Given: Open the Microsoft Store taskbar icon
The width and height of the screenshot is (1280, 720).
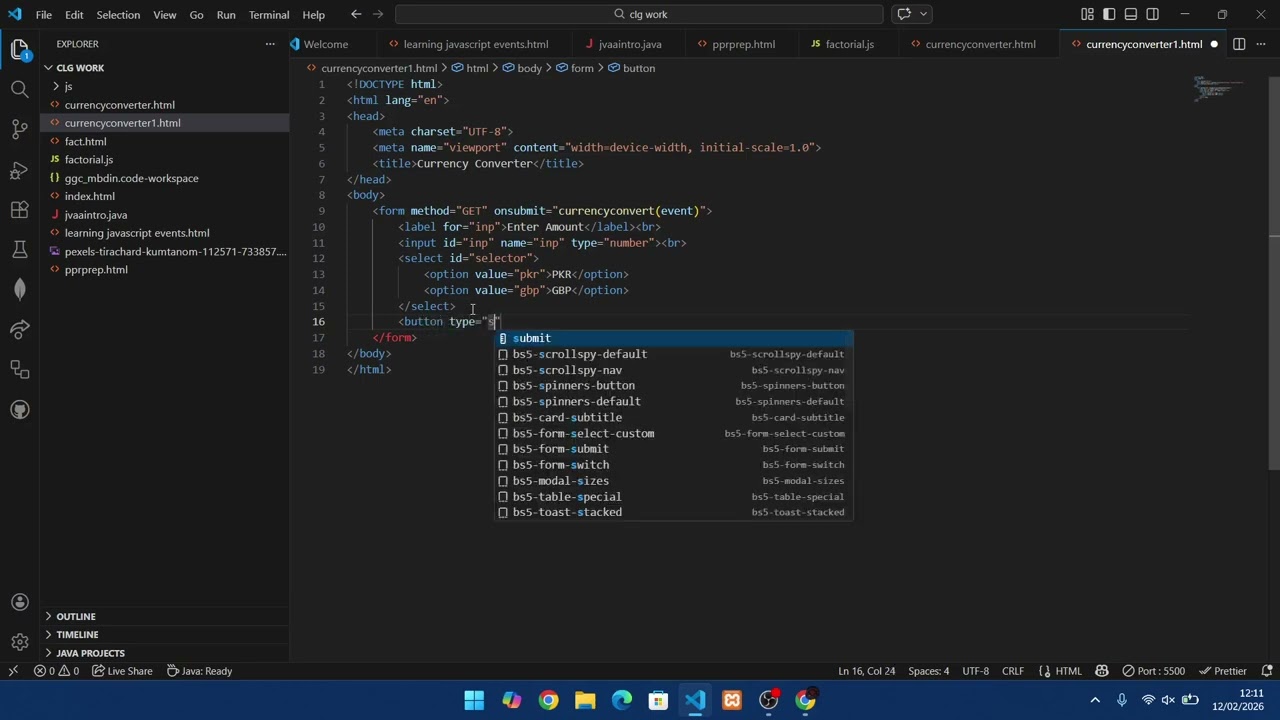Looking at the screenshot, I should click(x=658, y=700).
